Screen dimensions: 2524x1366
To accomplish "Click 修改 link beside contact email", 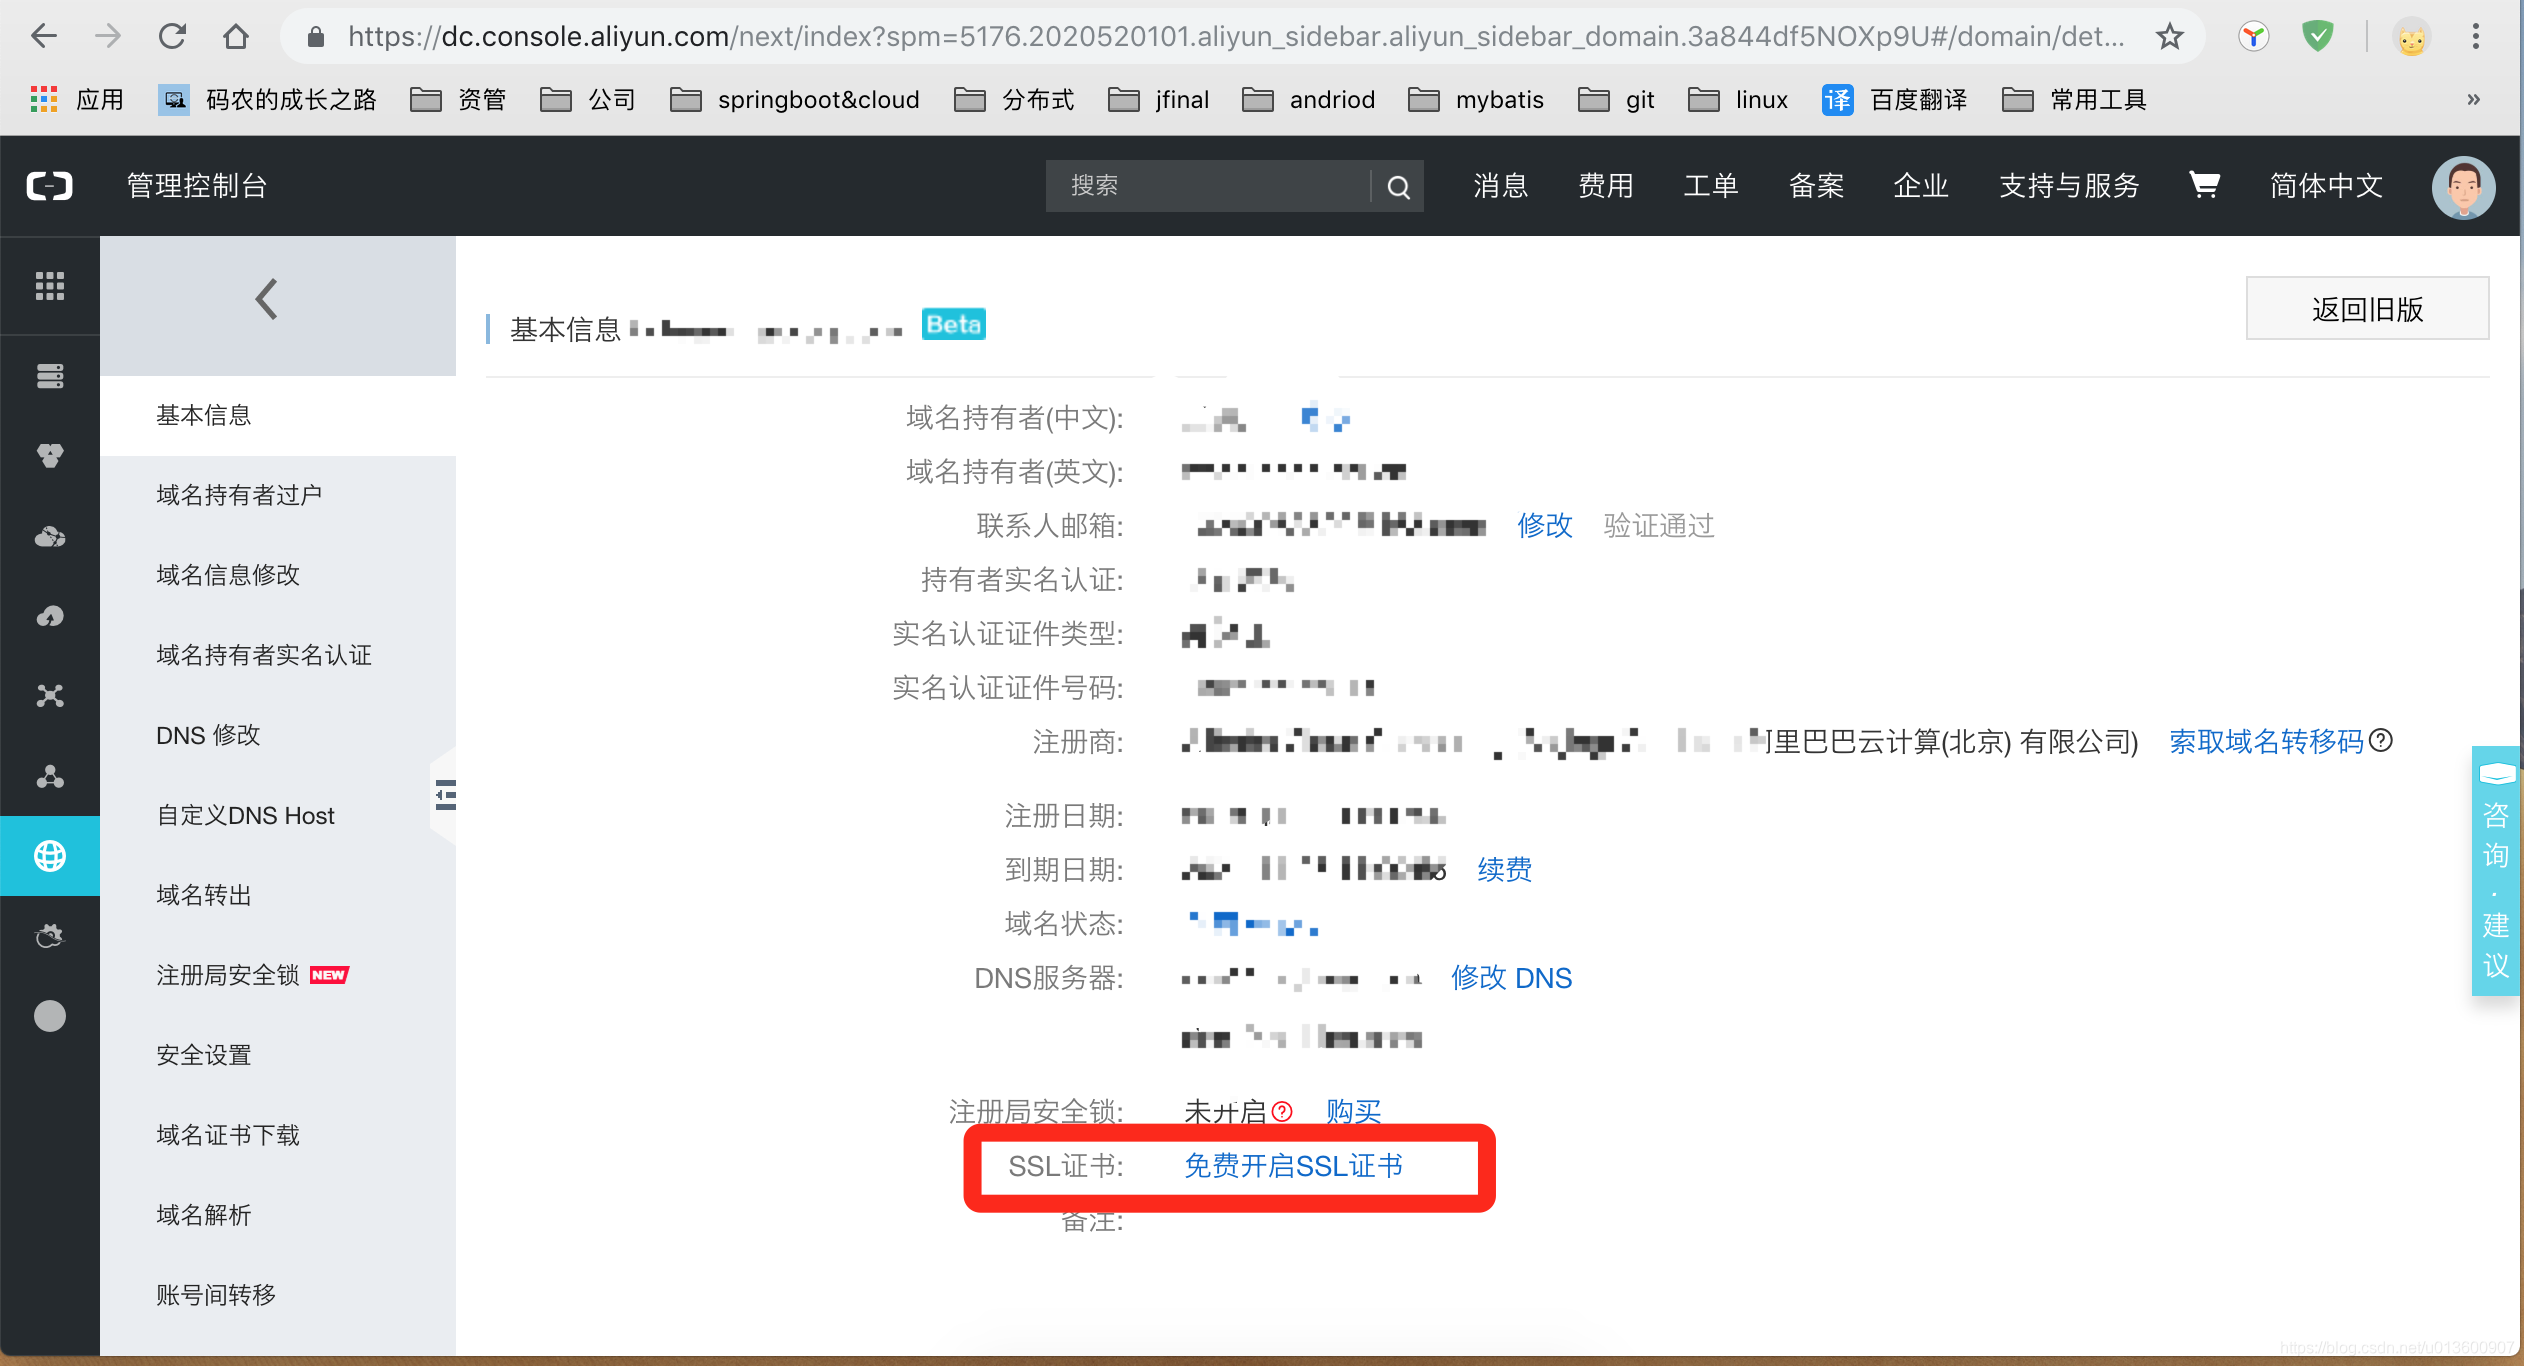I will [x=1545, y=525].
